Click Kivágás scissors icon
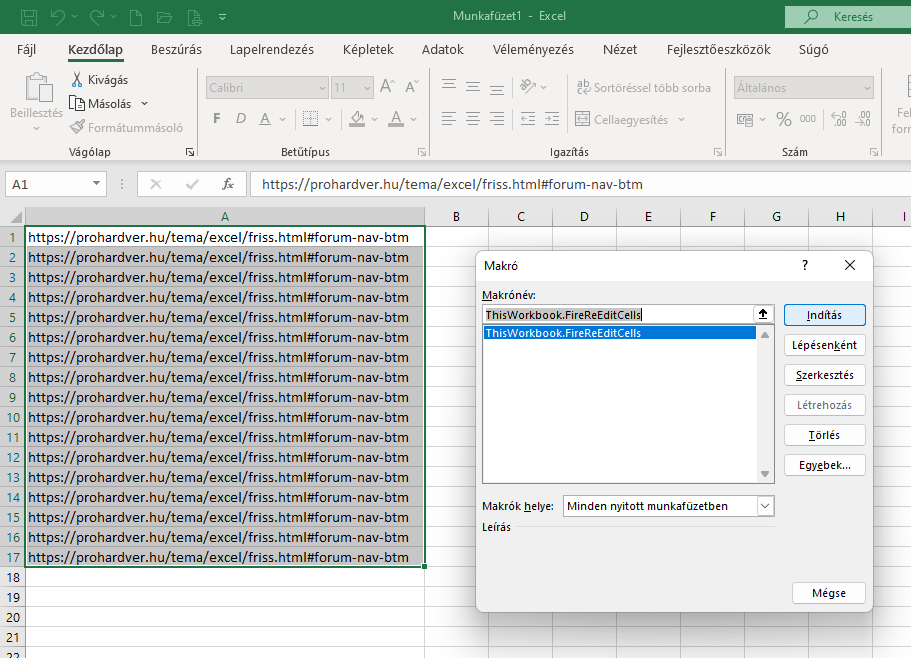 click(77, 80)
